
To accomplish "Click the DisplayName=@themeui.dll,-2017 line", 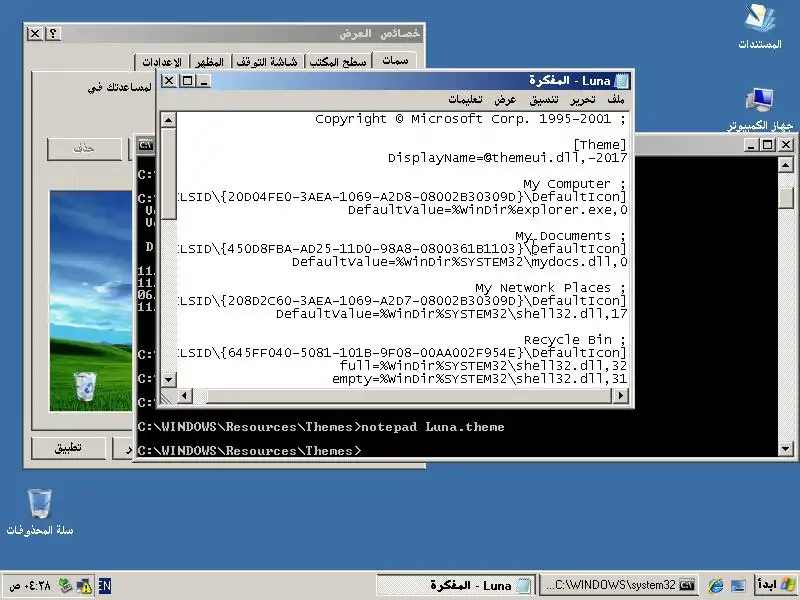I will [508, 158].
